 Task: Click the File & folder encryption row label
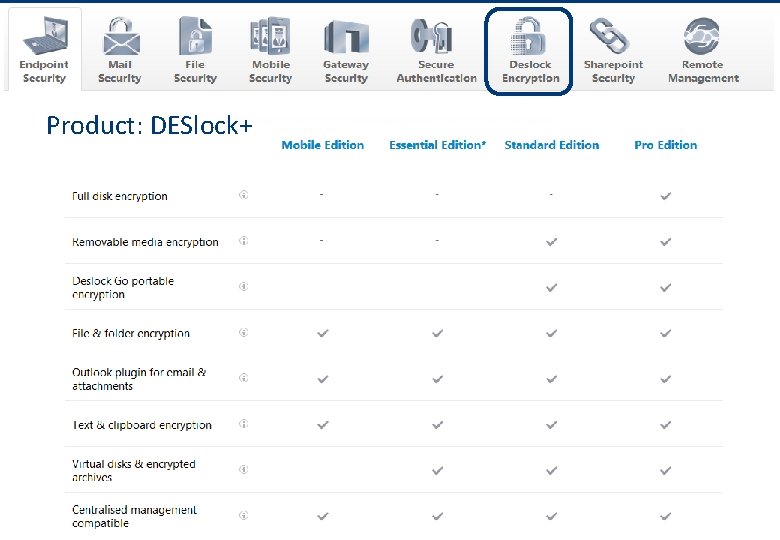pyautogui.click(x=131, y=334)
